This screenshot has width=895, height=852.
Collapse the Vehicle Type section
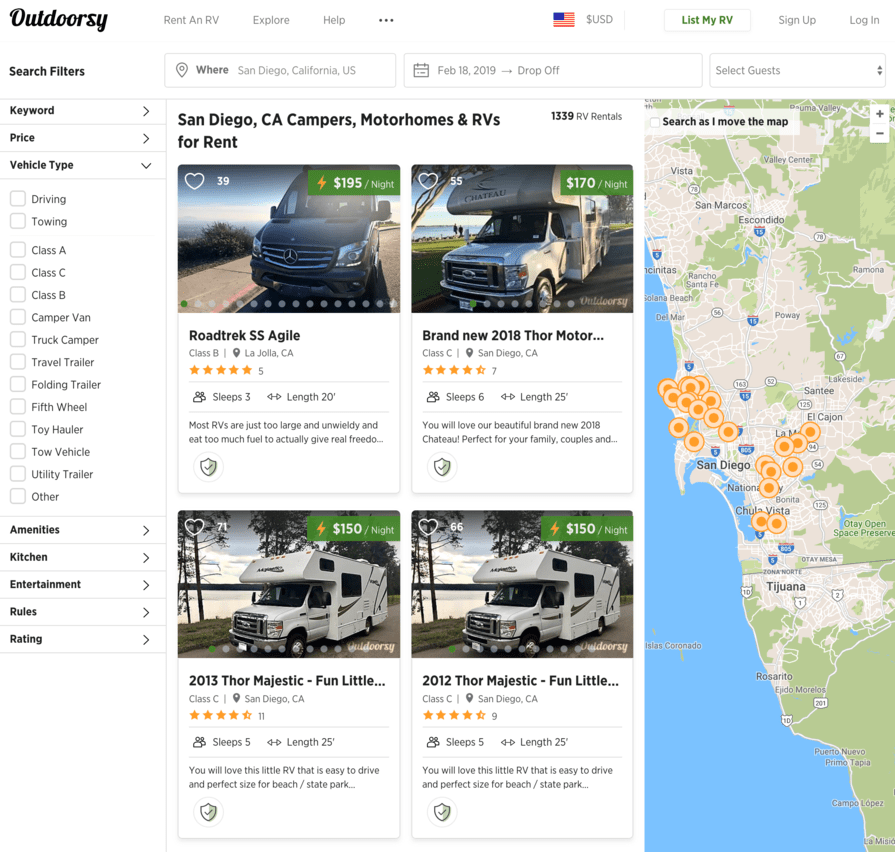(x=83, y=165)
